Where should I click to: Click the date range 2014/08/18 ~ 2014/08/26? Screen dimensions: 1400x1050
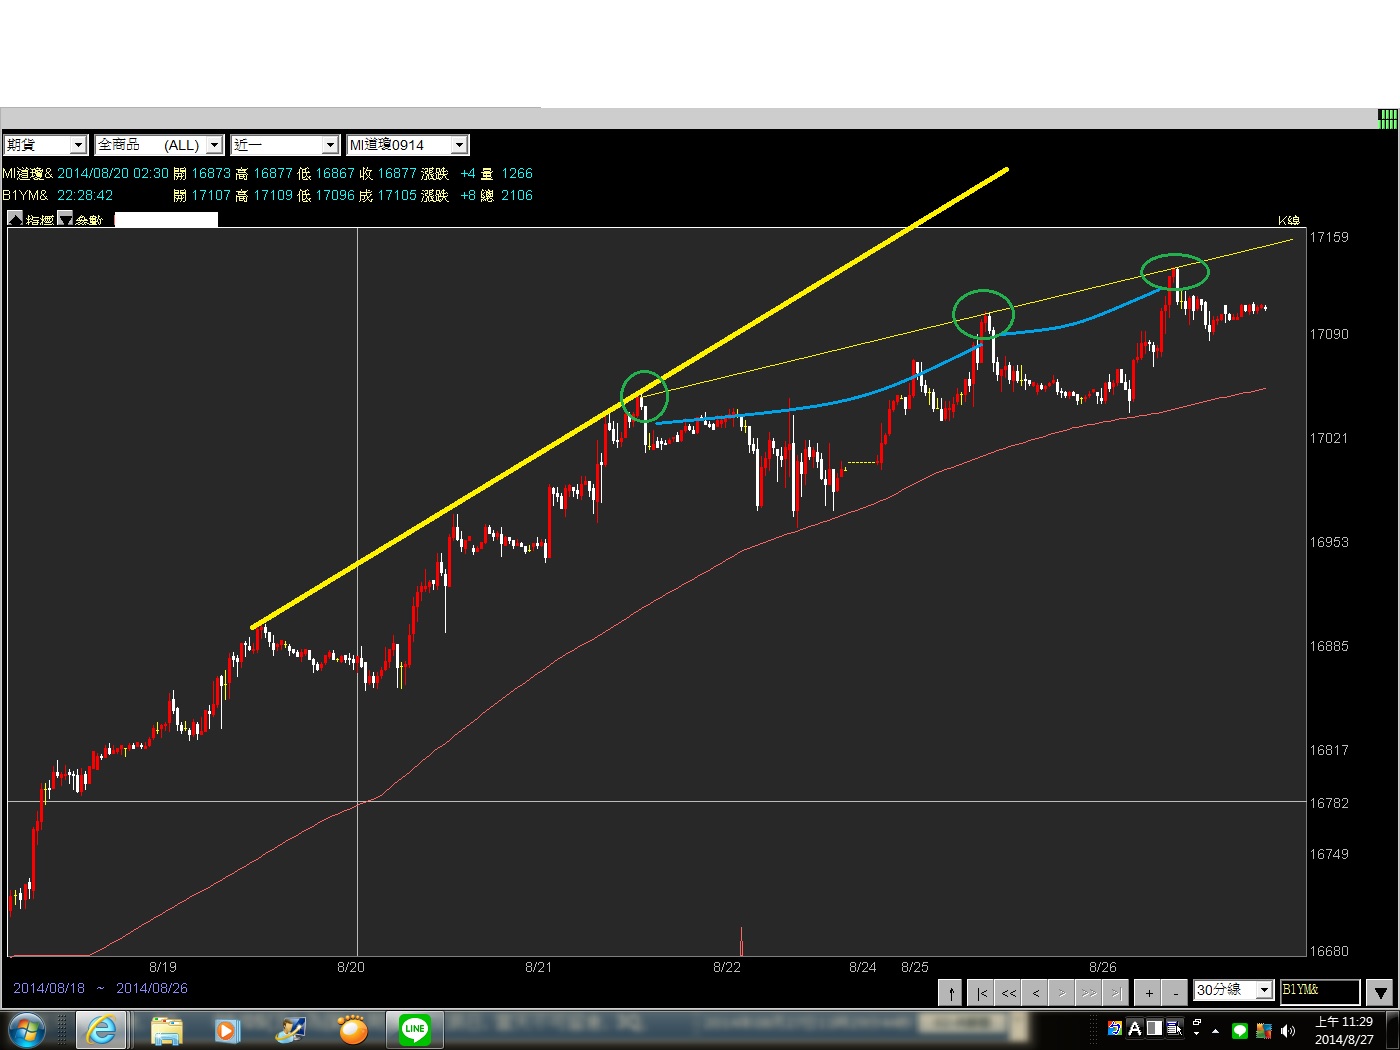point(100,988)
